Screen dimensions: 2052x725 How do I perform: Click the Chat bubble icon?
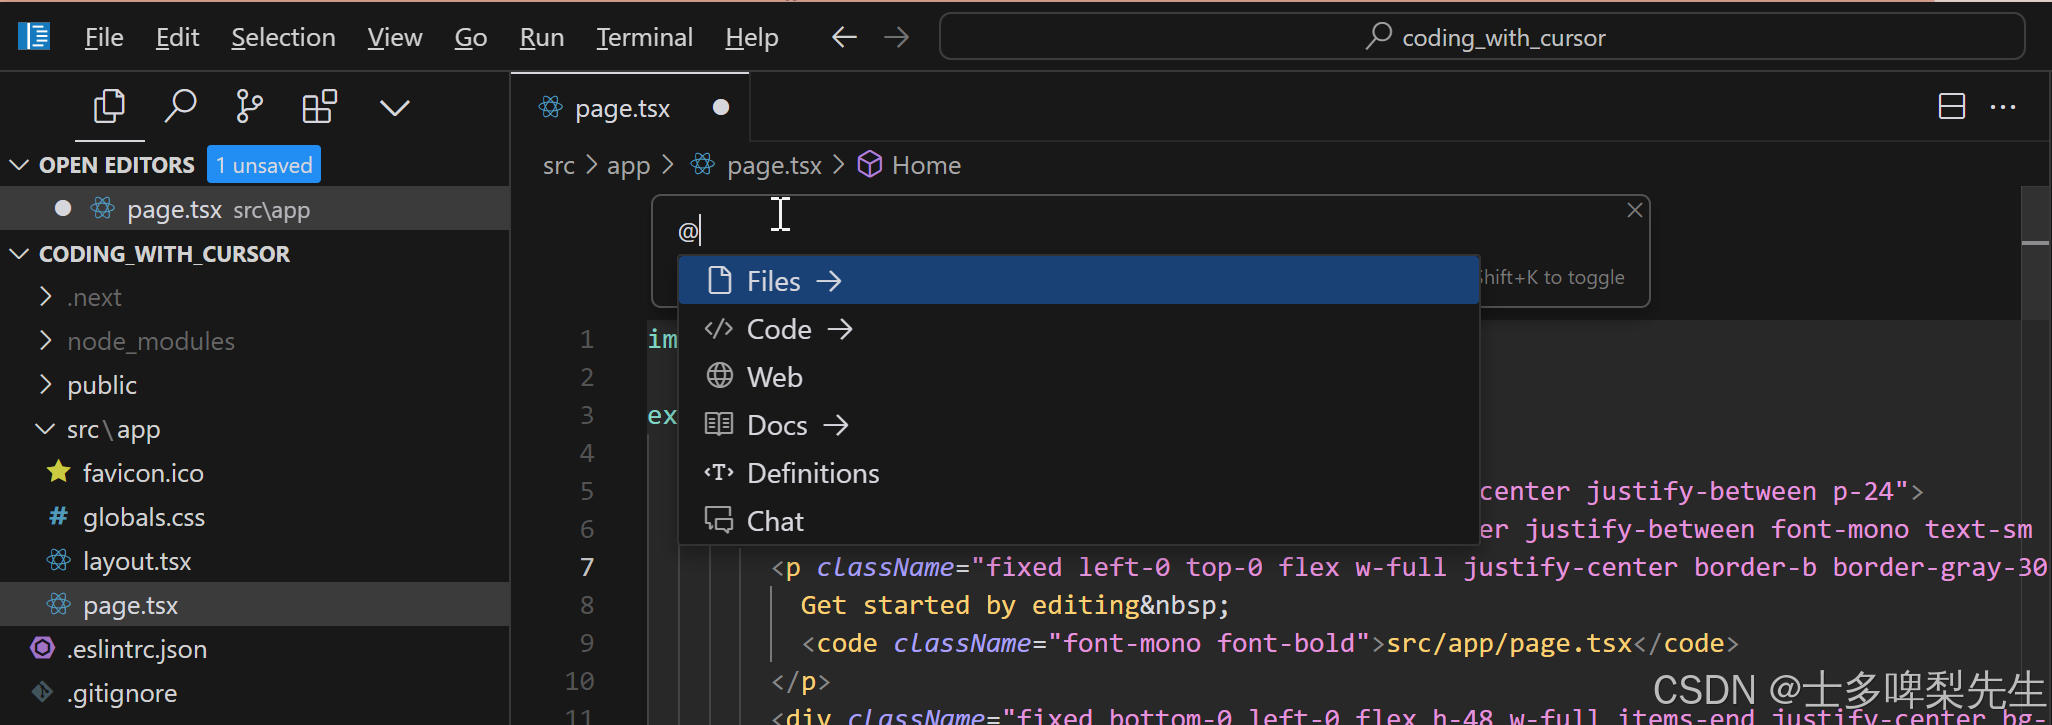click(x=719, y=519)
